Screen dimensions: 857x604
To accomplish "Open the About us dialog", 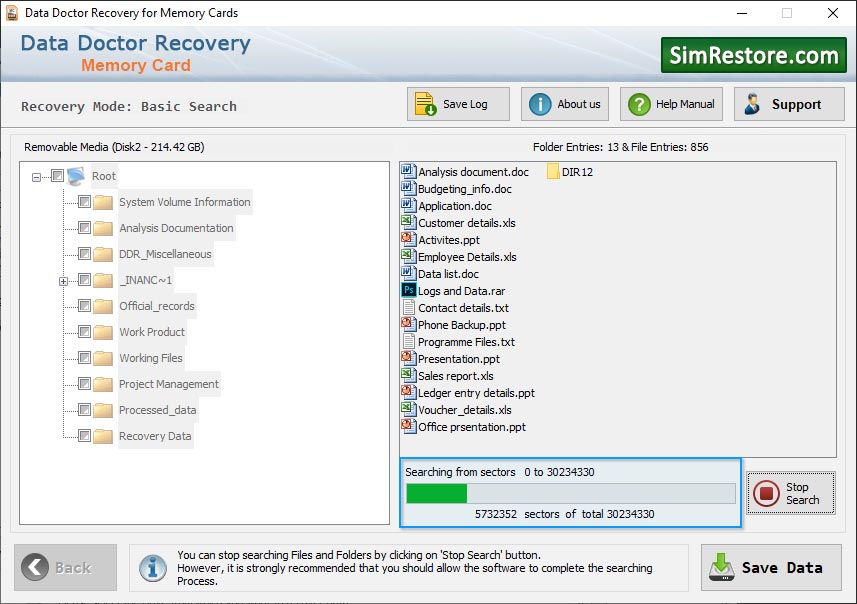I will tap(565, 104).
